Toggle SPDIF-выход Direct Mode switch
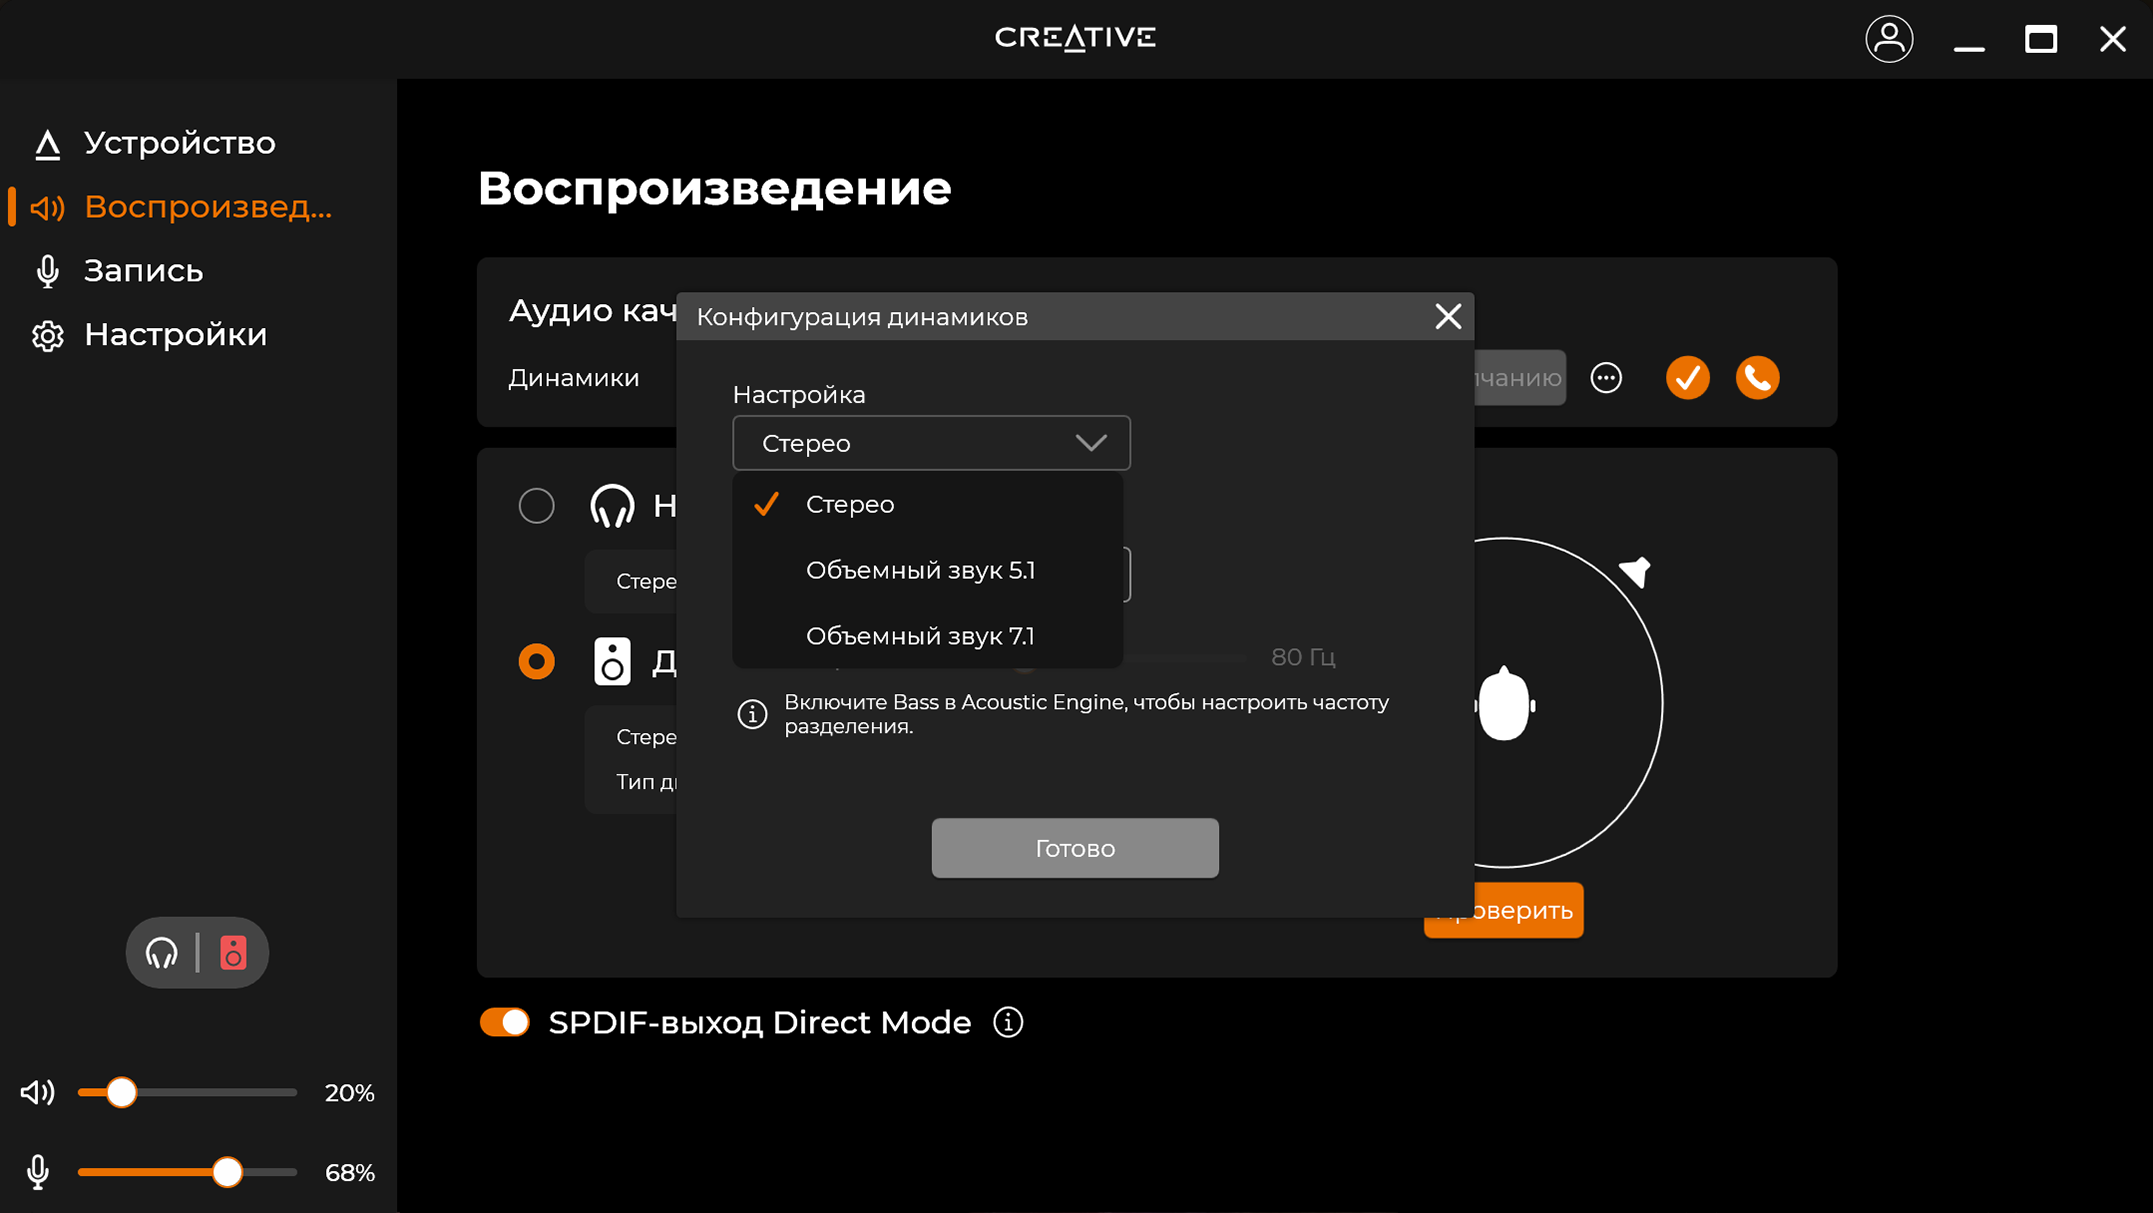 505,1022
